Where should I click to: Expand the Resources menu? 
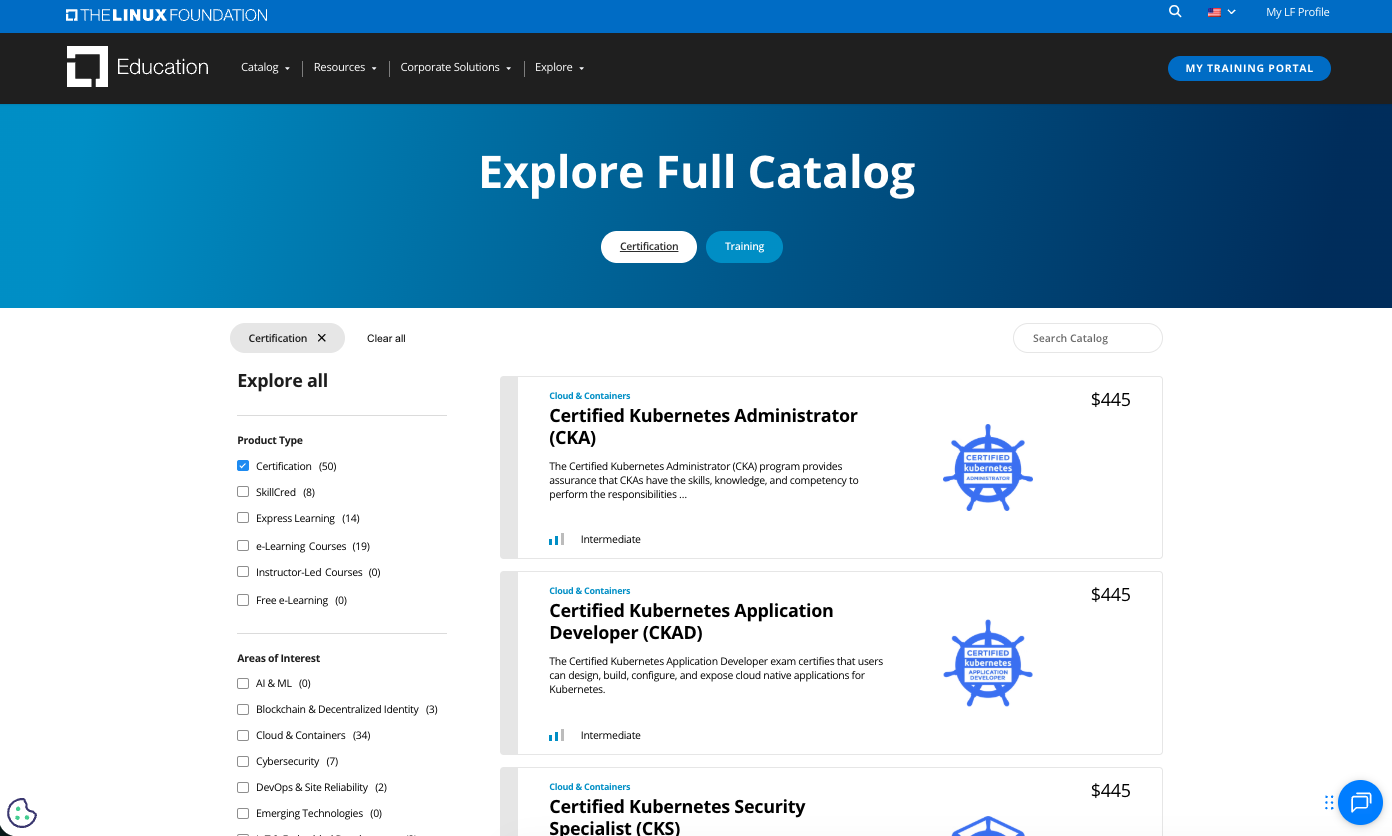[345, 67]
